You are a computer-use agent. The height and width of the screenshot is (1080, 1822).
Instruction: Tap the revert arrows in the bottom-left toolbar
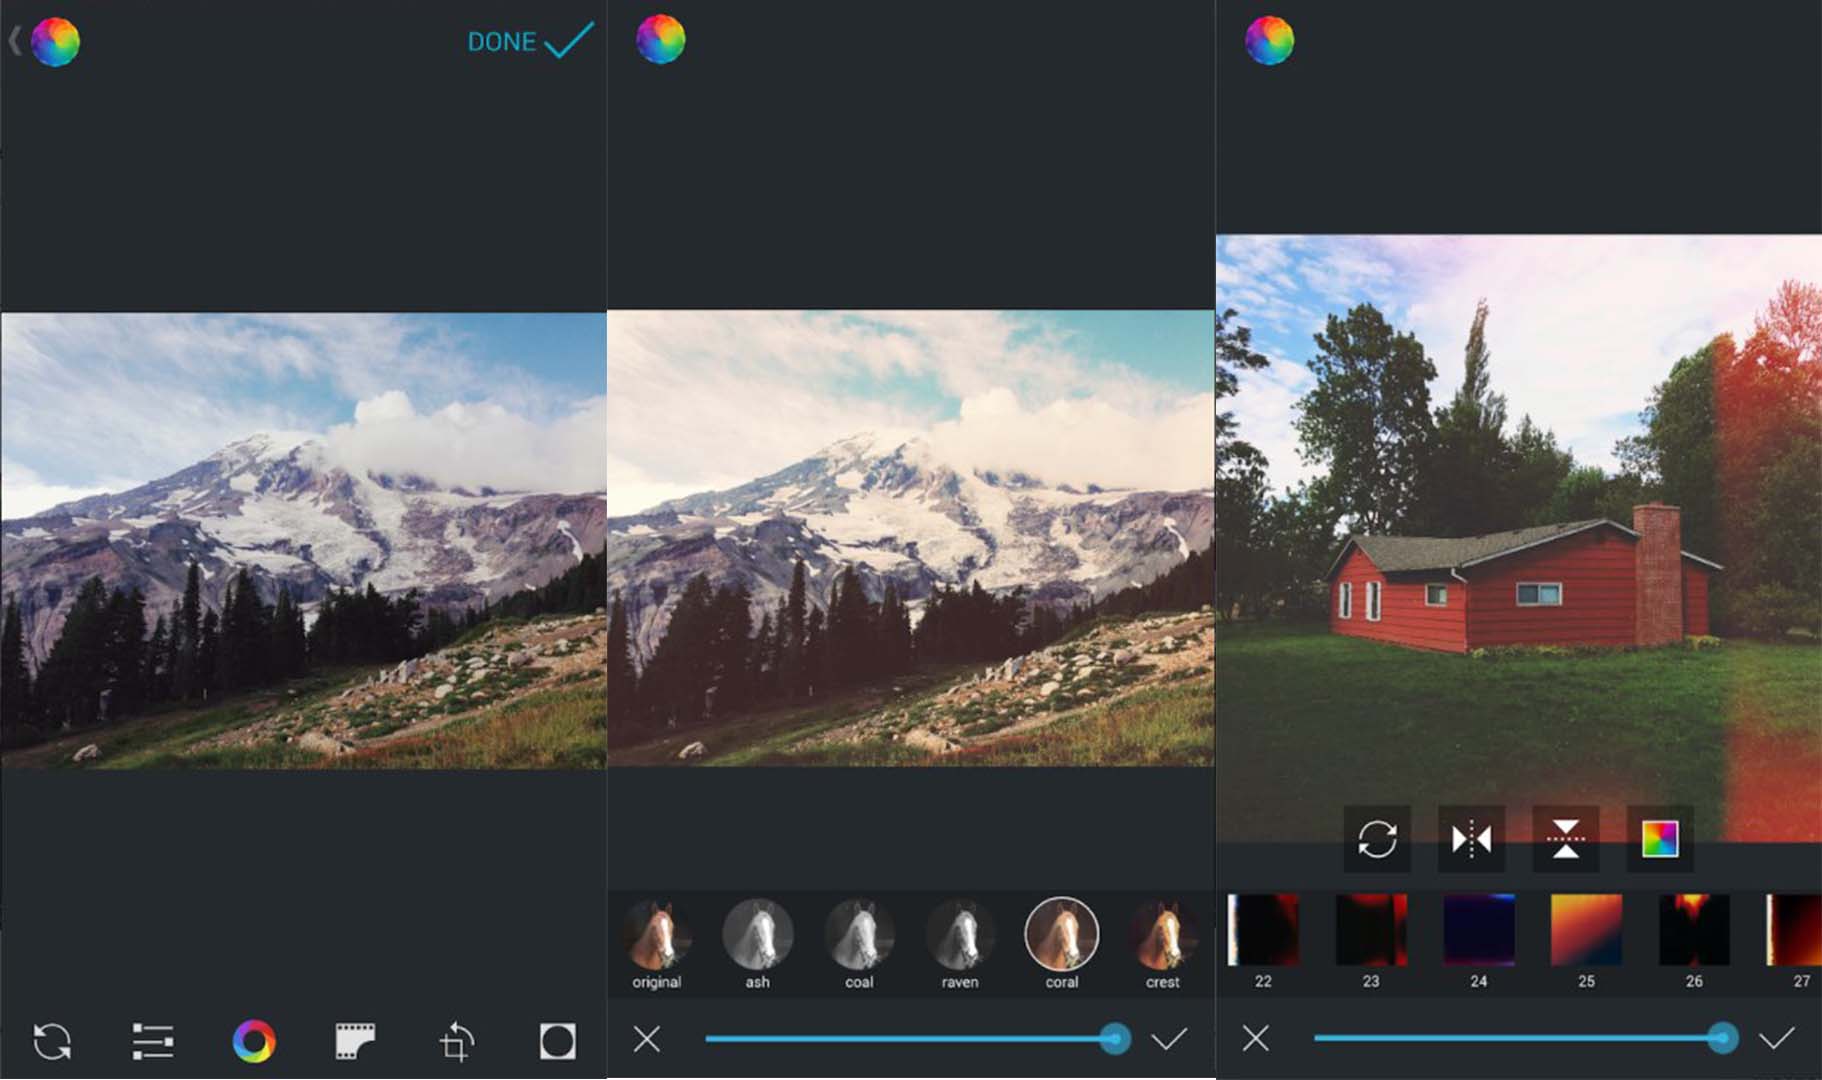point(52,1041)
